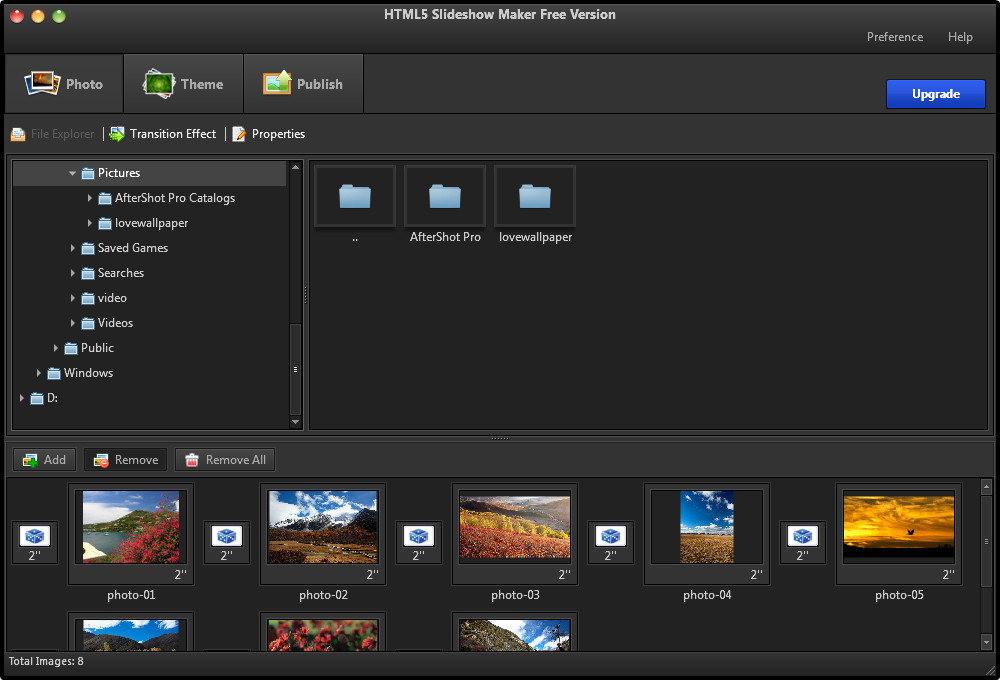
Task: Click transition icon before photo-04
Action: tap(610, 536)
